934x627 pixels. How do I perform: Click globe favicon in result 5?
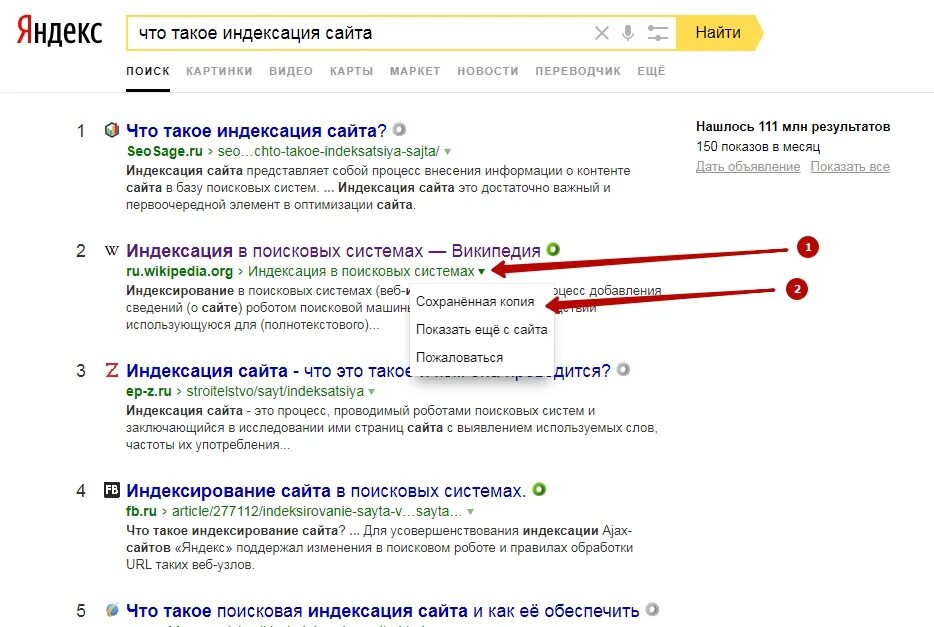coord(111,610)
